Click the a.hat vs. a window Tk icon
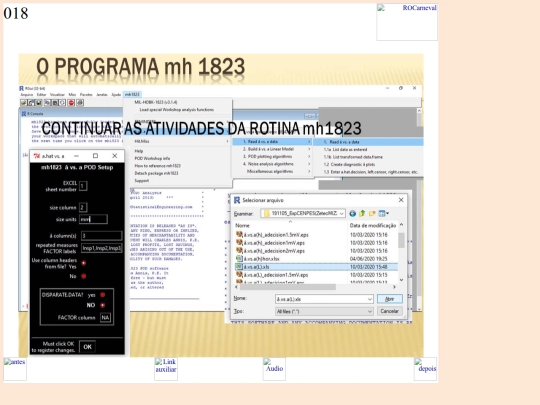The width and height of the screenshot is (540, 405). coord(37,156)
